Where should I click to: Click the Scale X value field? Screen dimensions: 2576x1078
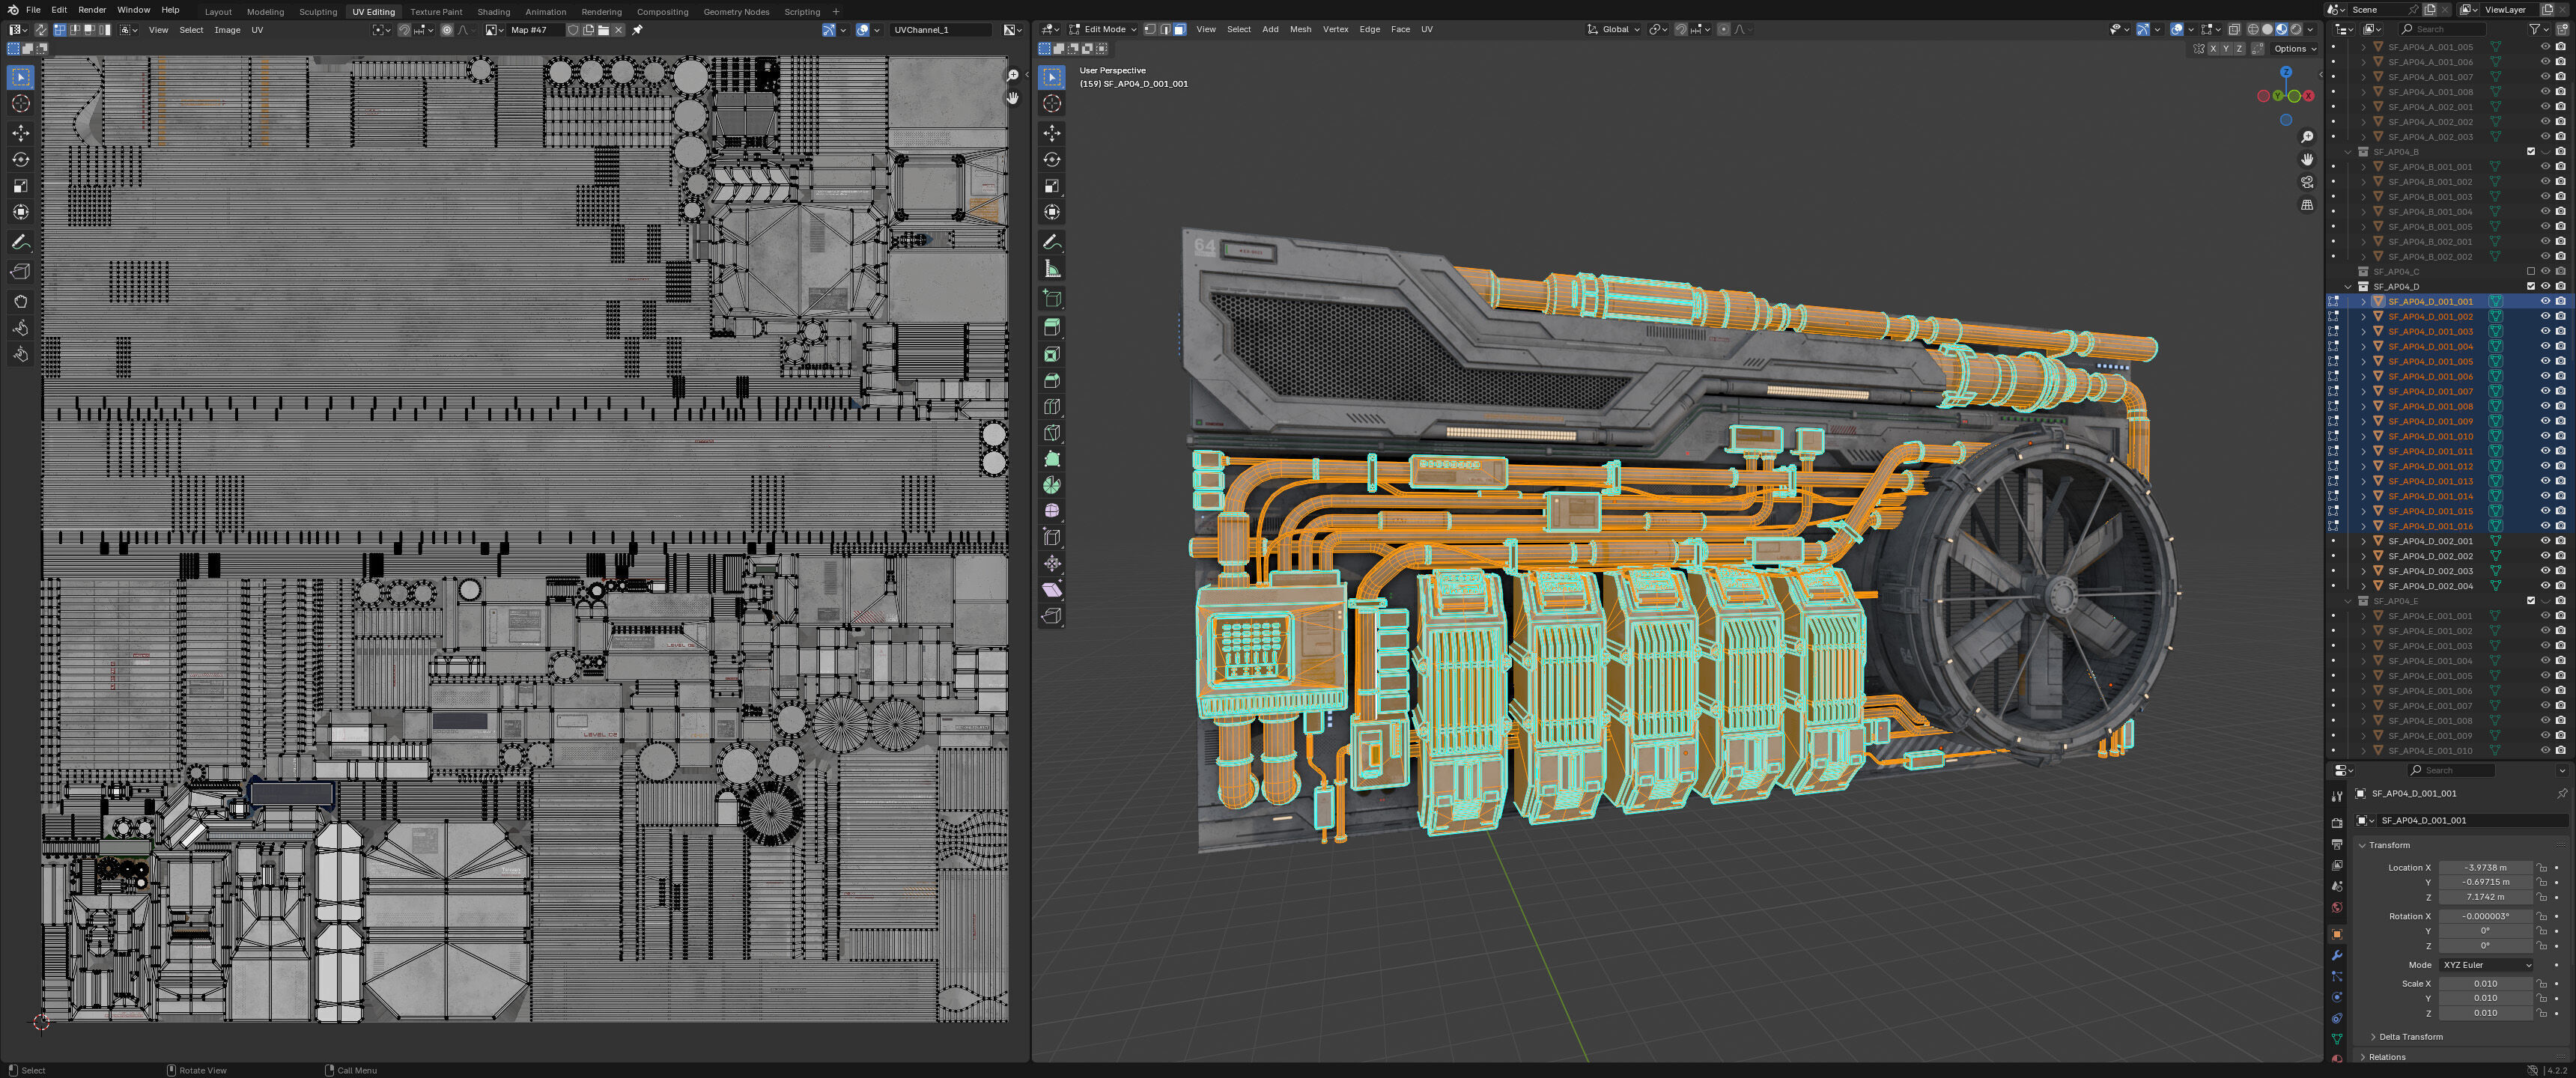point(2485,984)
